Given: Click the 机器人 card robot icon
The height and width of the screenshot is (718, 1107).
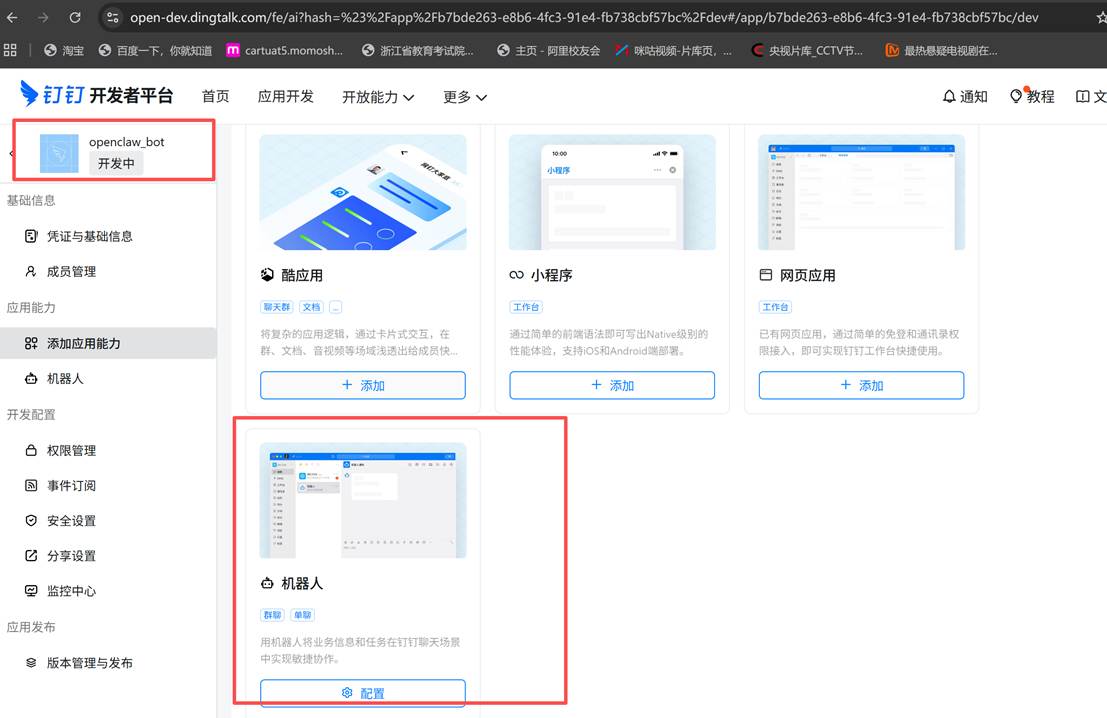Looking at the screenshot, I should pos(267,583).
